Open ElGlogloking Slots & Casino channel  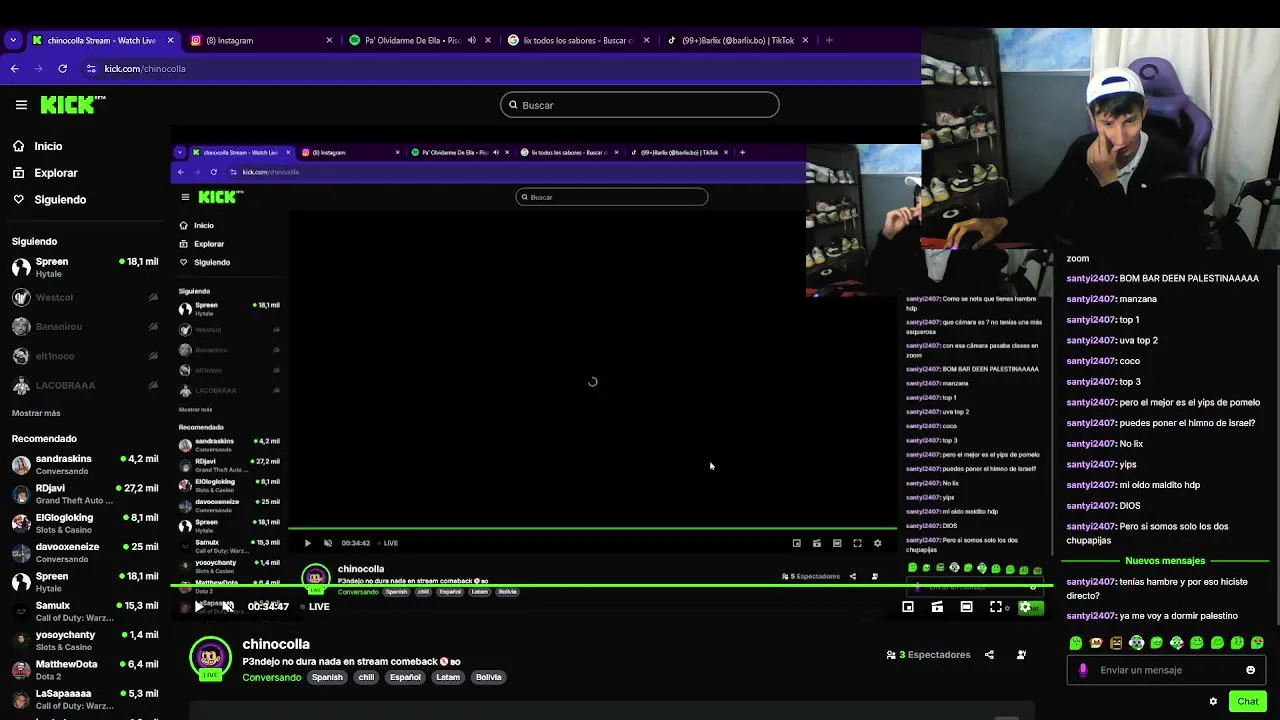84,523
